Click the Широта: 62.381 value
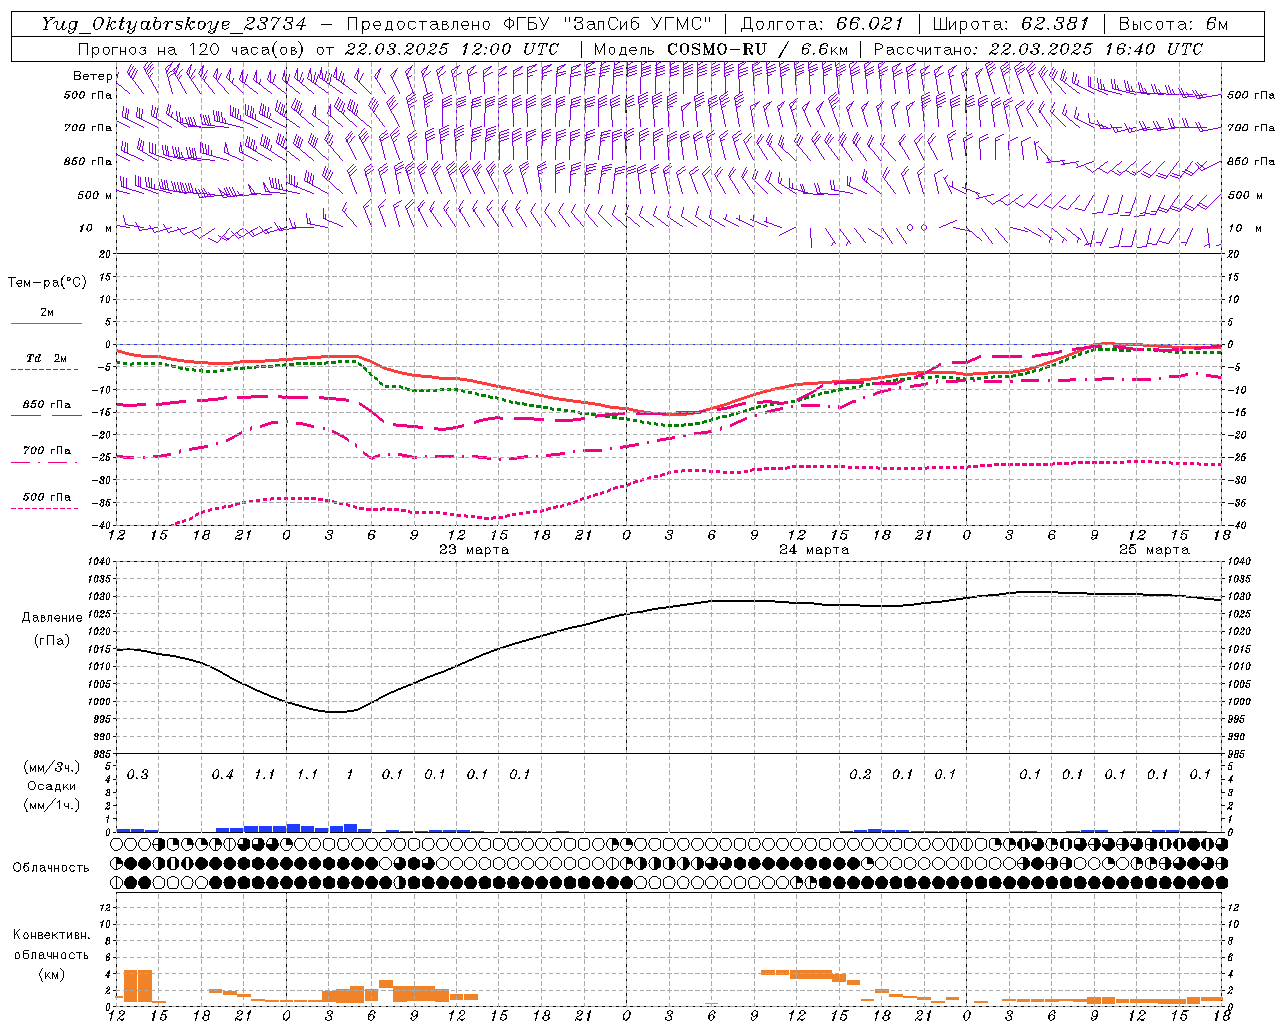 [1011, 24]
